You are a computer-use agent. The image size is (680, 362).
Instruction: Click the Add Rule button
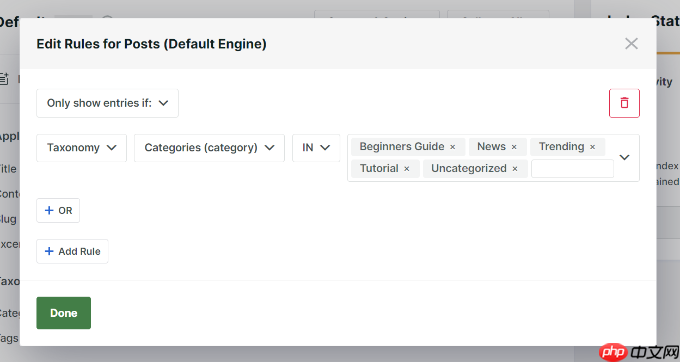click(x=72, y=251)
